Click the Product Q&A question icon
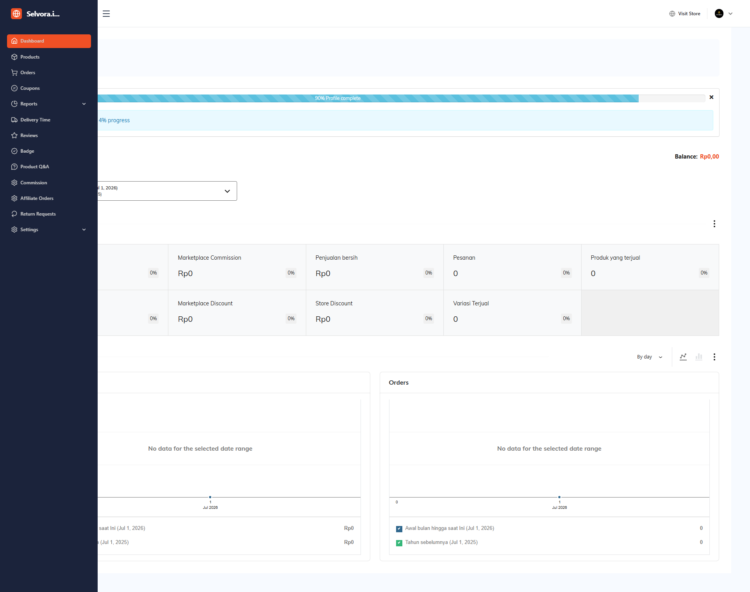750x592 pixels. pos(14,167)
